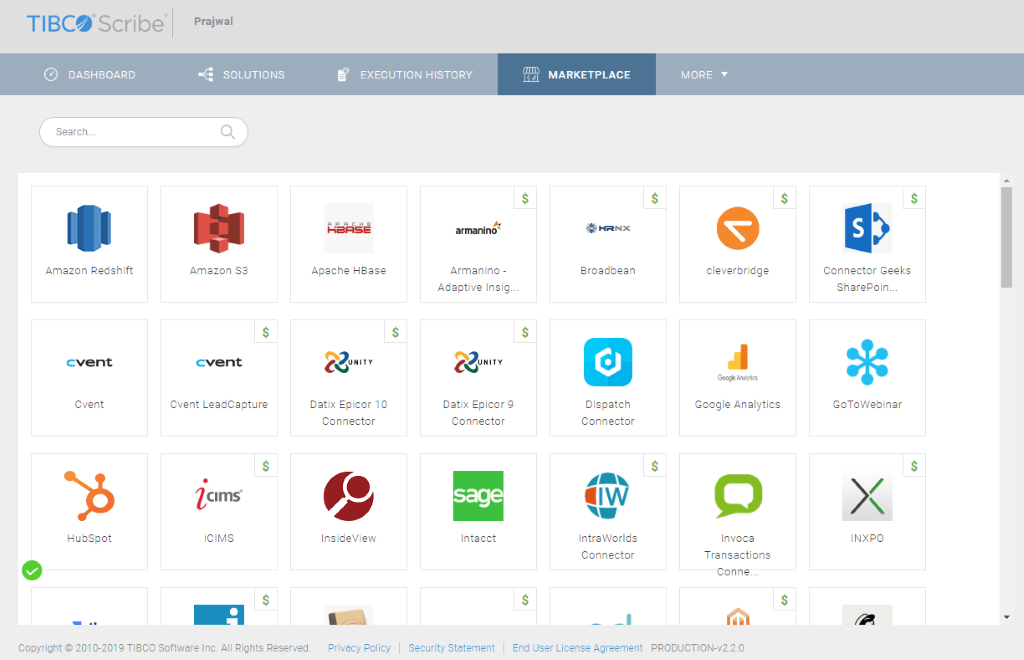Click the scrollbar up arrow
Viewport: 1024px width, 660px height.
1006,181
